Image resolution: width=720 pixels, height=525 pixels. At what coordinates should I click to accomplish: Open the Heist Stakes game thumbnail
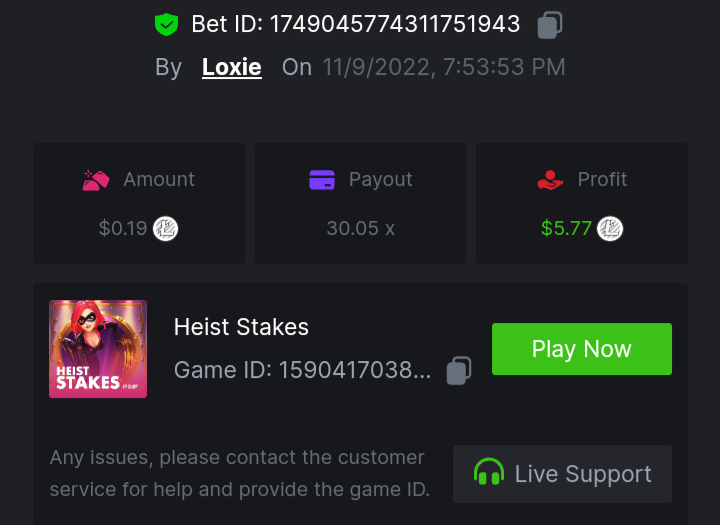click(x=98, y=349)
